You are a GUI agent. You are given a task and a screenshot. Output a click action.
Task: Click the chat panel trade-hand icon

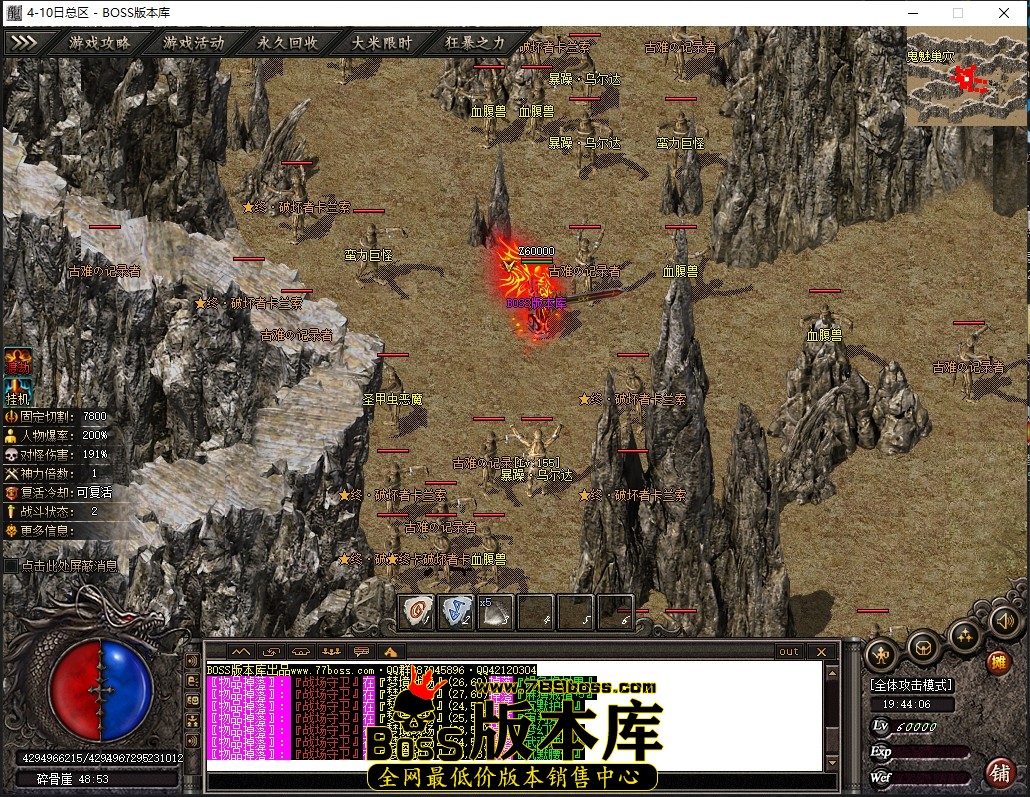click(271, 652)
